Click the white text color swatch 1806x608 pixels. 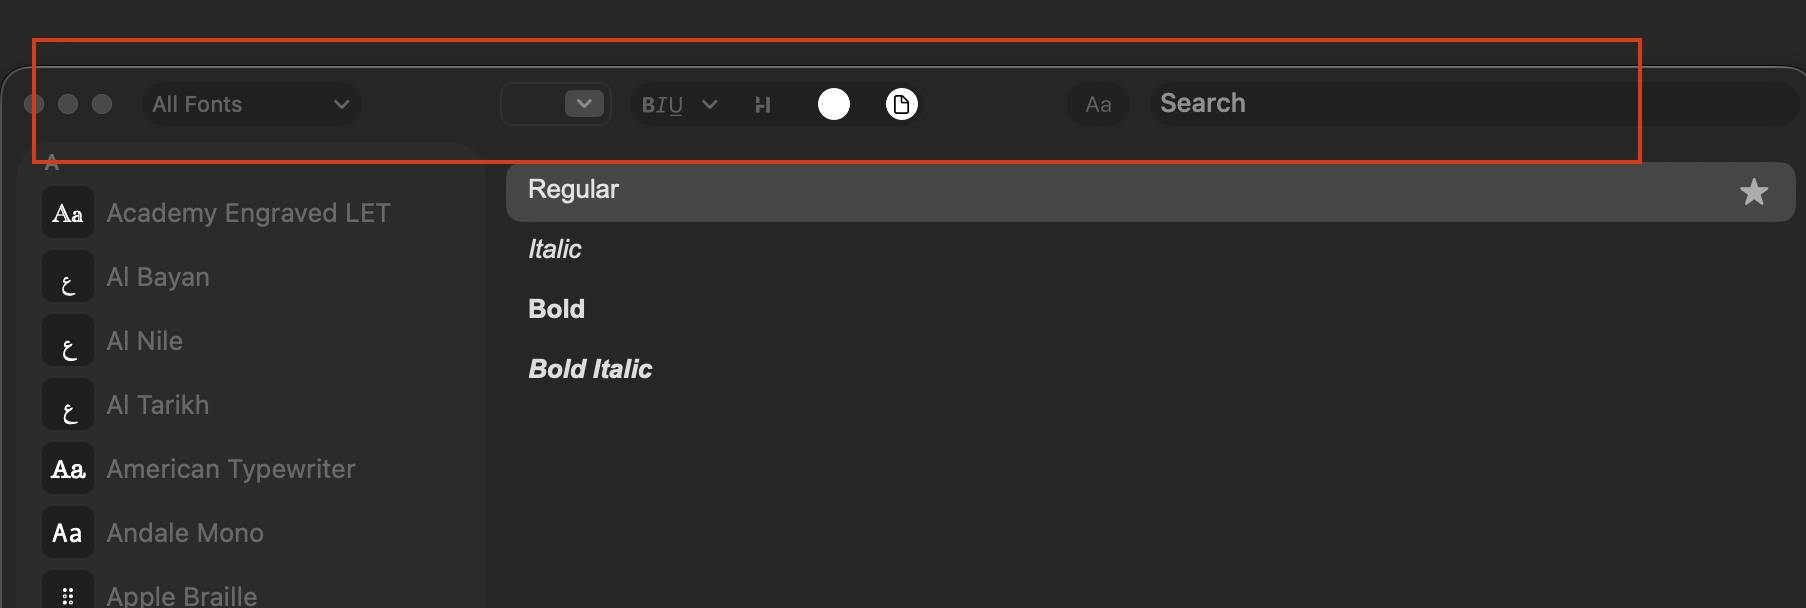click(834, 104)
